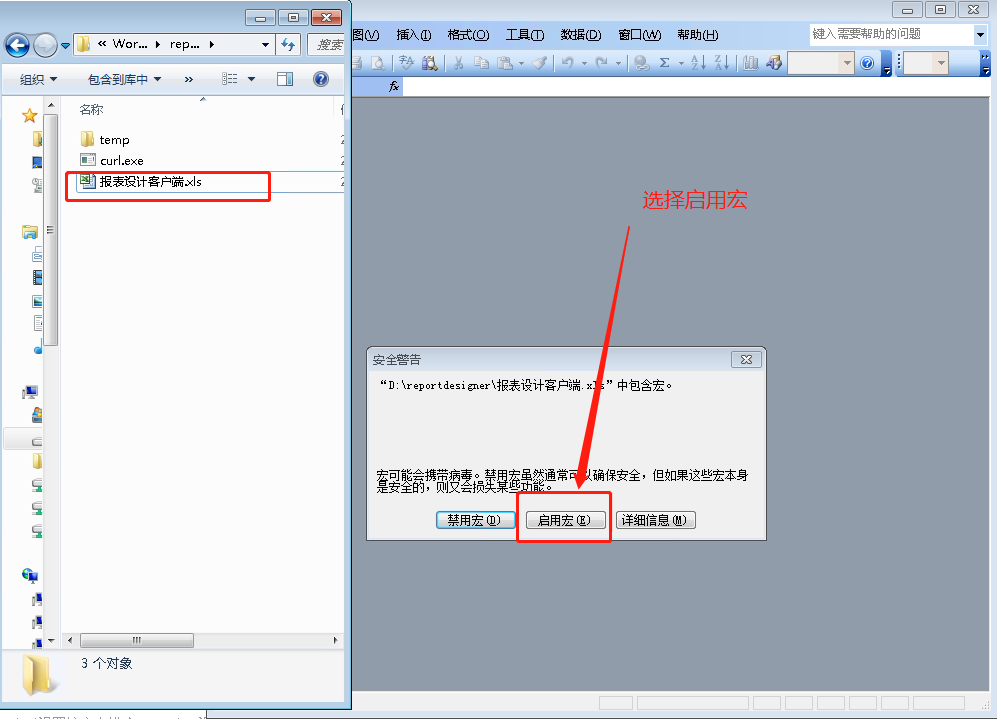Open the Zoom combo box in Excel toolbar
Screen dimensions: 1001x723
point(820,63)
